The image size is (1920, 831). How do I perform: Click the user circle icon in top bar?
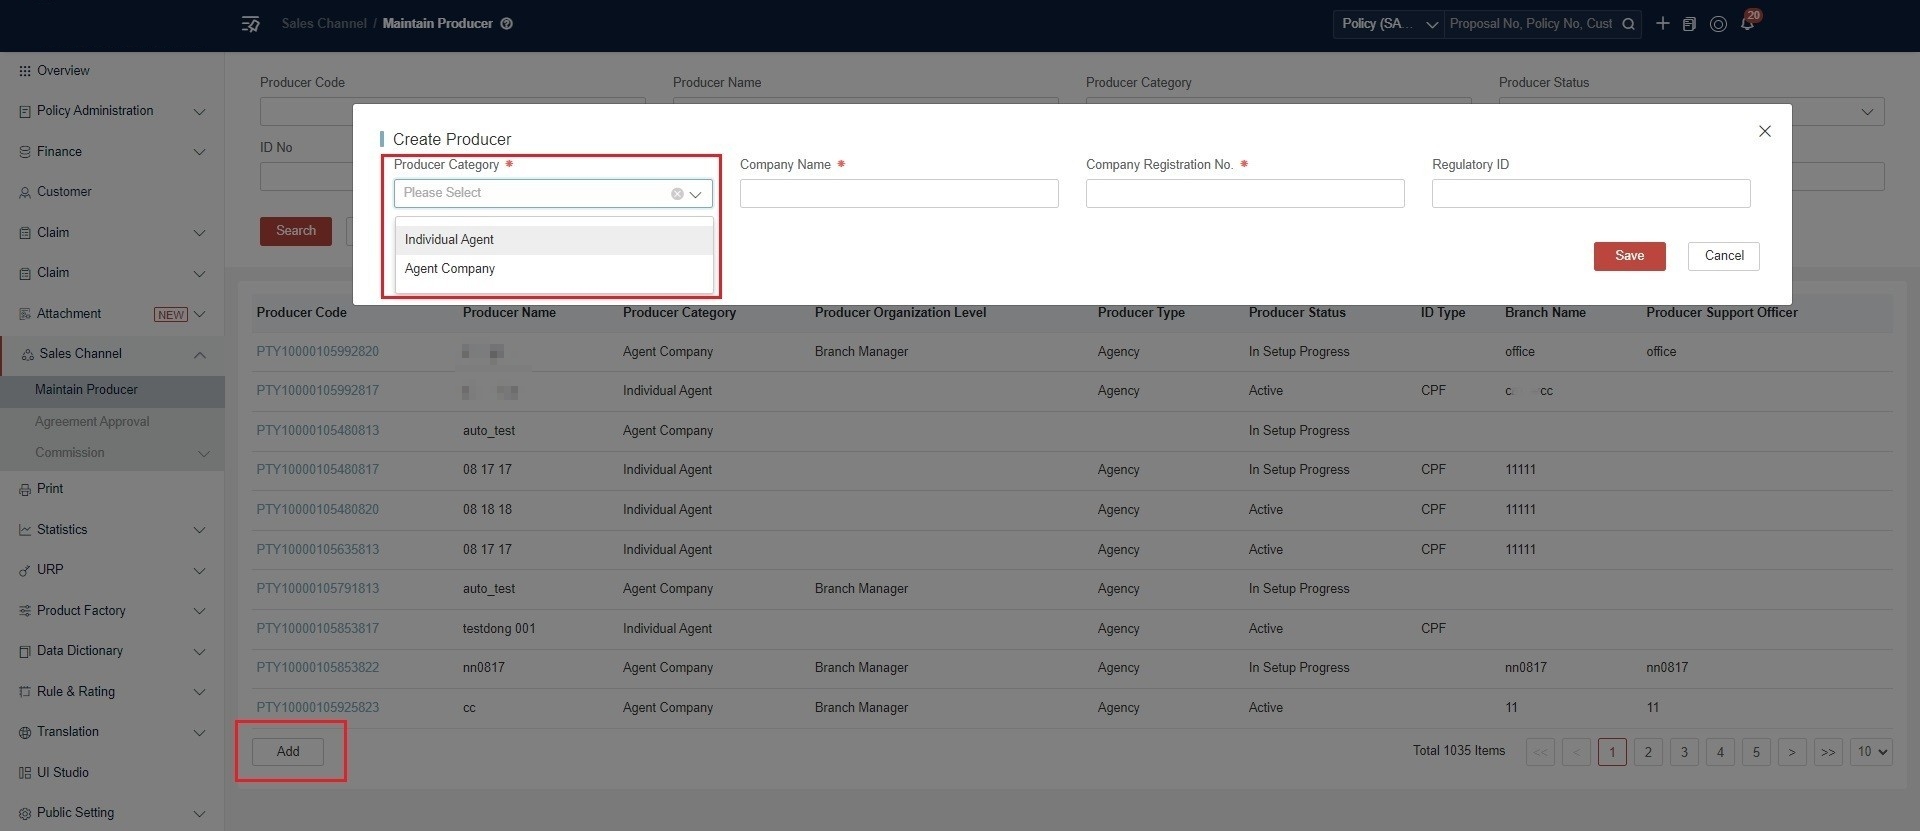click(x=1718, y=24)
